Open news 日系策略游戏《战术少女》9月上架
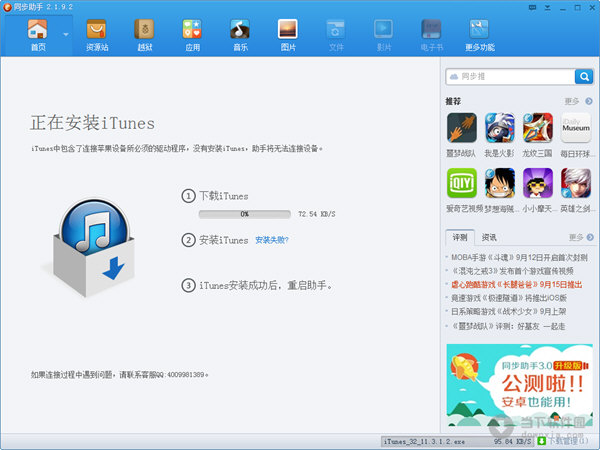Viewport: 600px width, 450px height. point(509,311)
